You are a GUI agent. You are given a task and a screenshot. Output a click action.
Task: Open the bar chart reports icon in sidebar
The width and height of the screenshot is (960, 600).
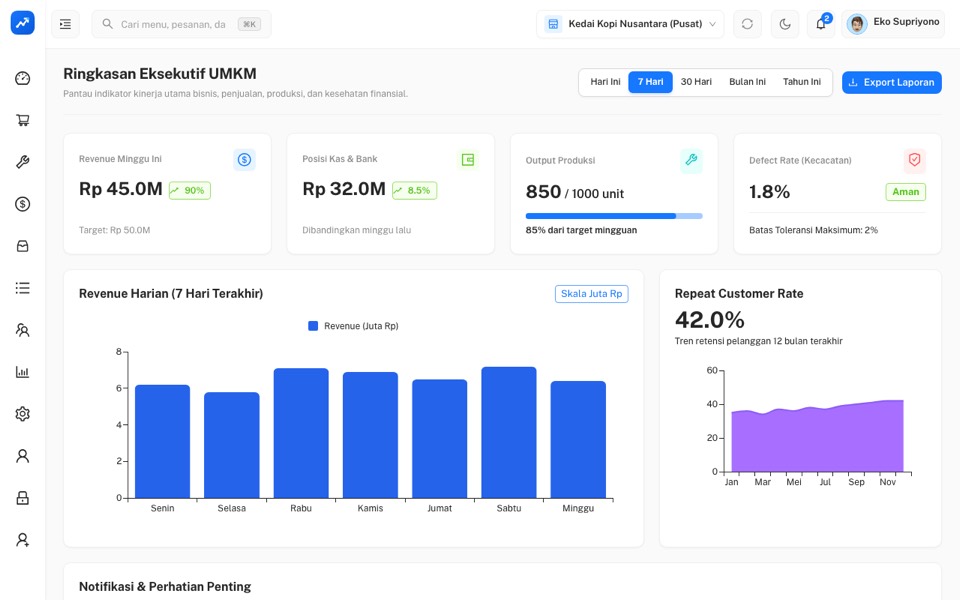tap(23, 372)
